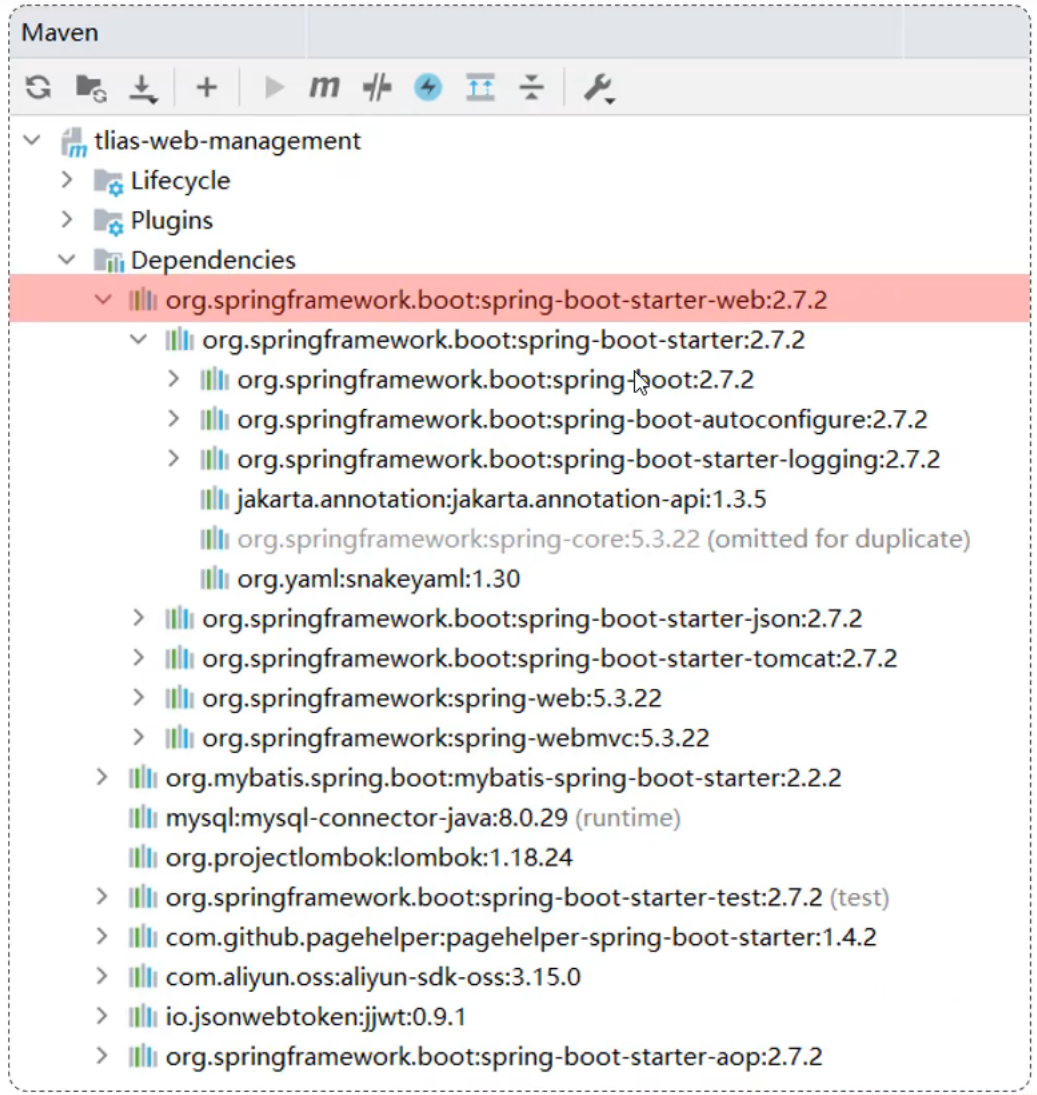Select tlias-web-management project label
This screenshot has width=1037, height=1095.
click(228, 141)
